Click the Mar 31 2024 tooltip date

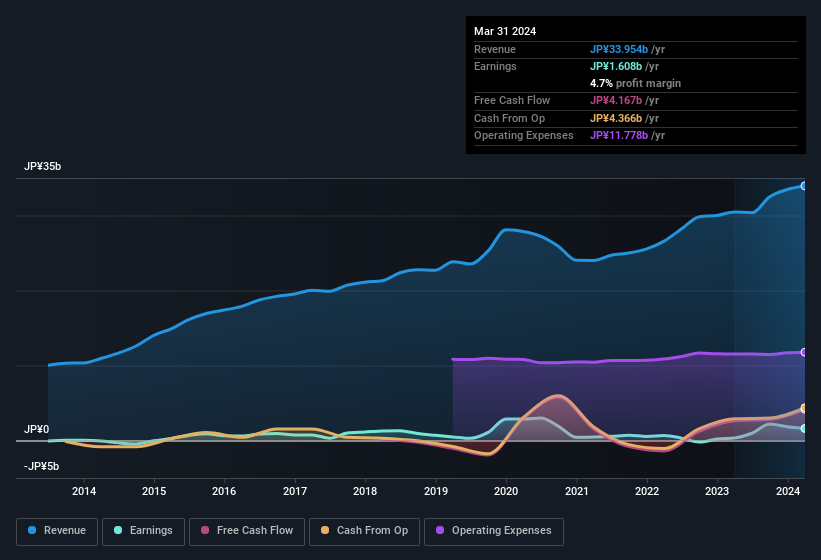(505, 31)
